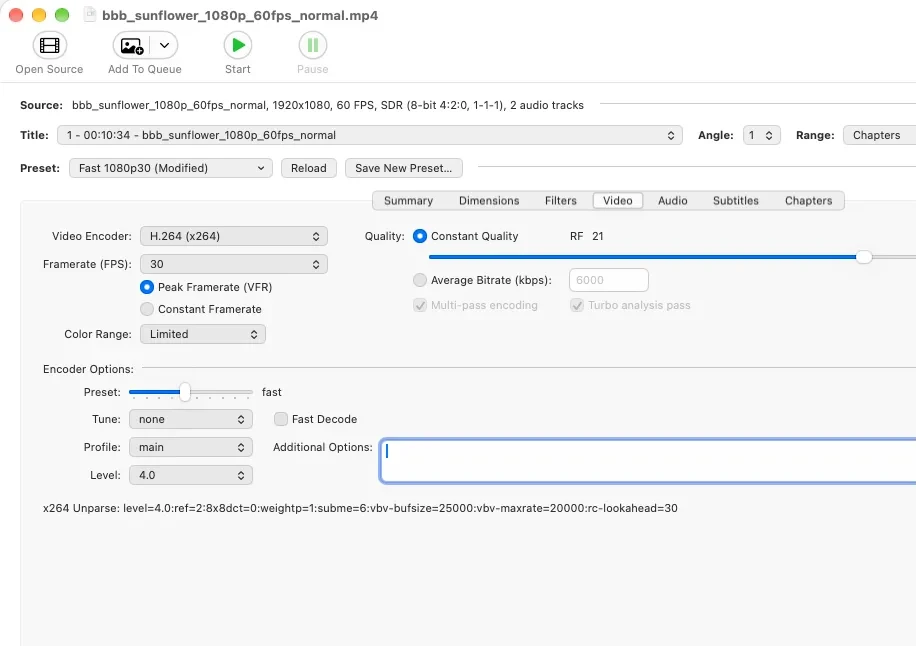The height and width of the screenshot is (646, 920).
Task: Select Constant Framerate radio button
Action: (147, 309)
